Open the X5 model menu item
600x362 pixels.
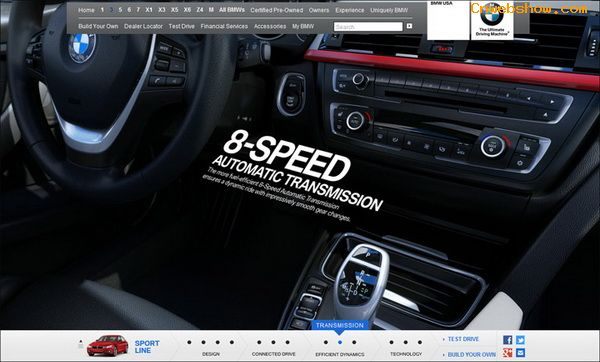click(174, 10)
